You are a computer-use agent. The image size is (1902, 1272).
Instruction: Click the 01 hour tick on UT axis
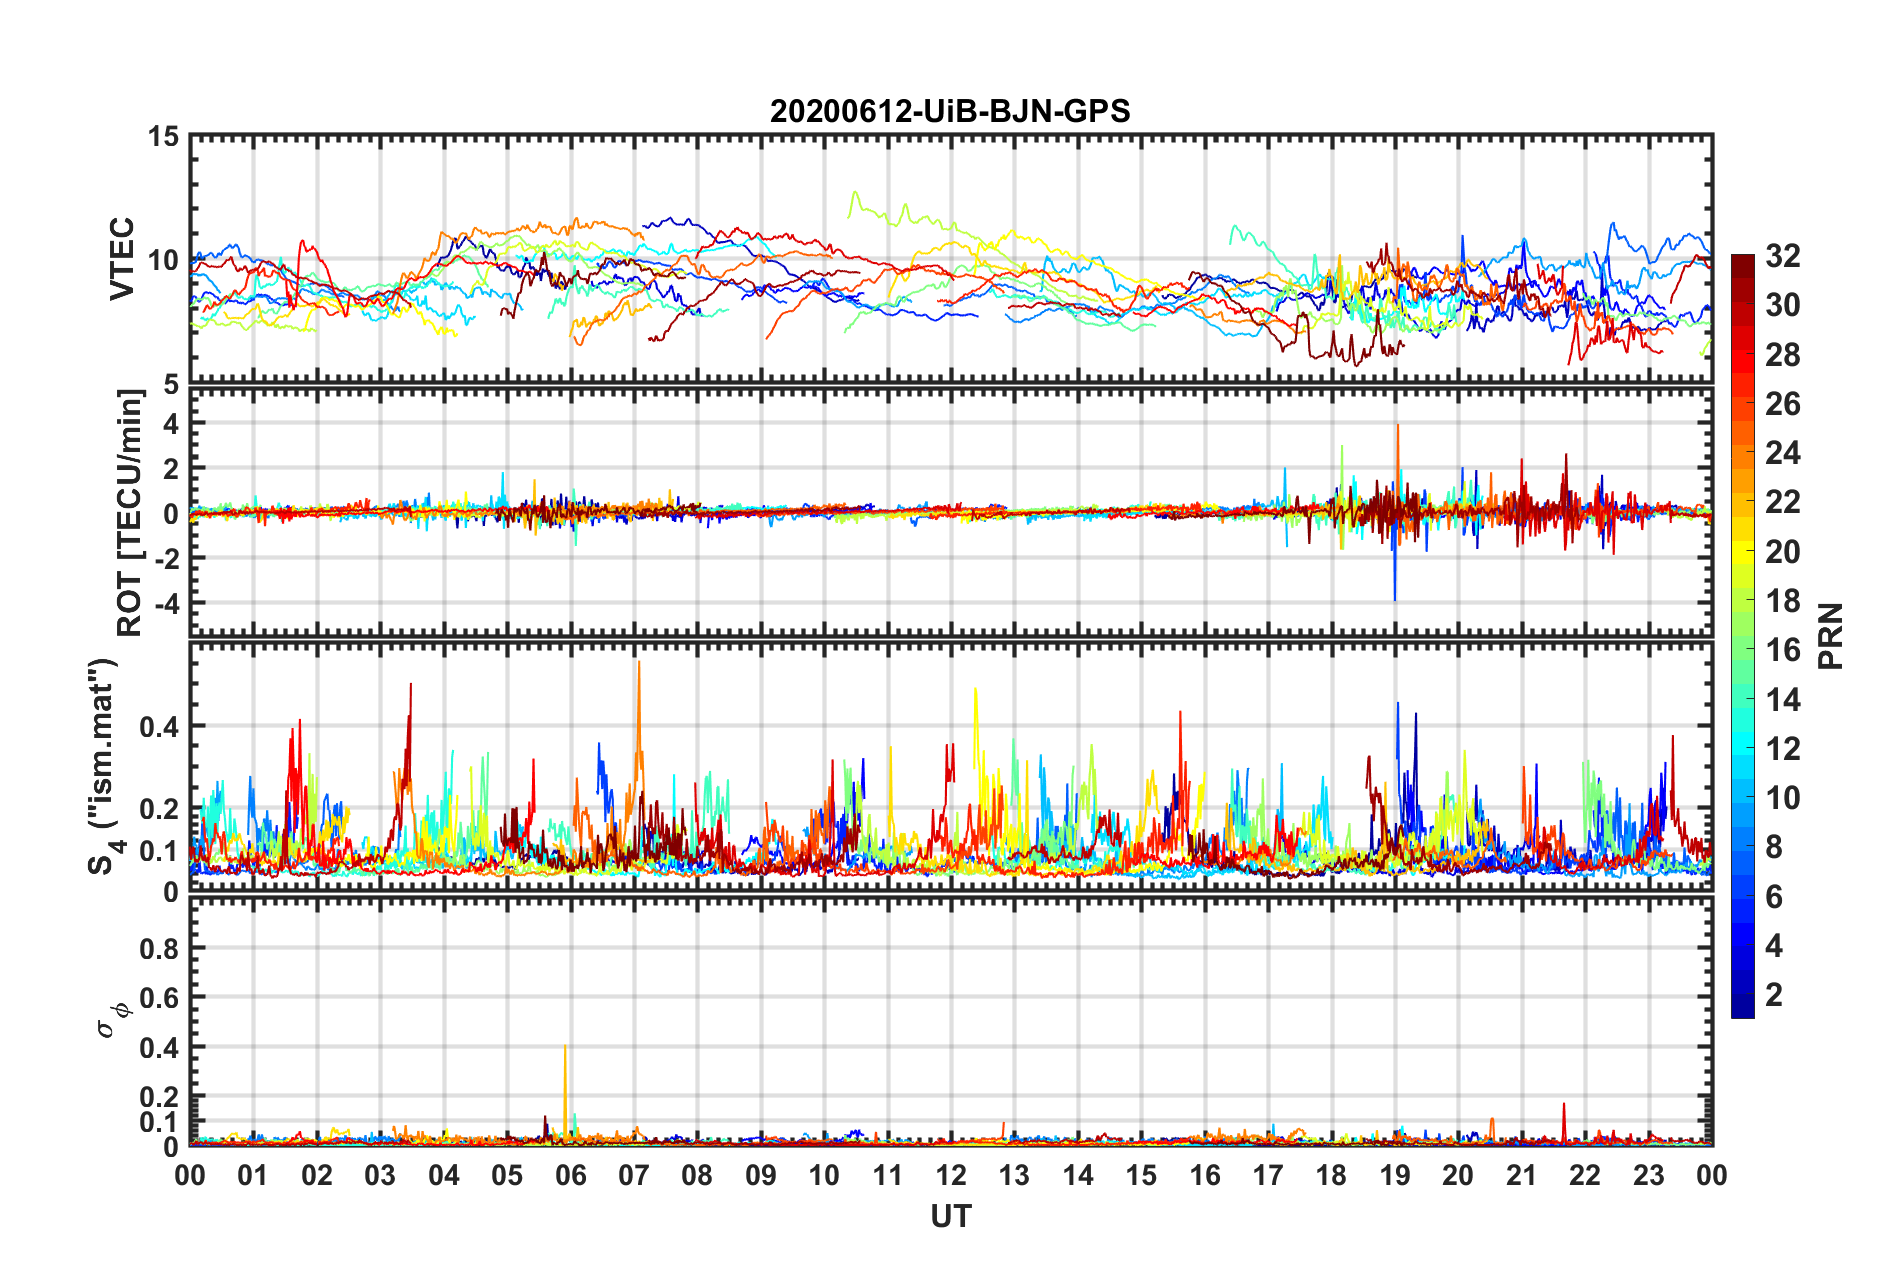coord(253,1175)
